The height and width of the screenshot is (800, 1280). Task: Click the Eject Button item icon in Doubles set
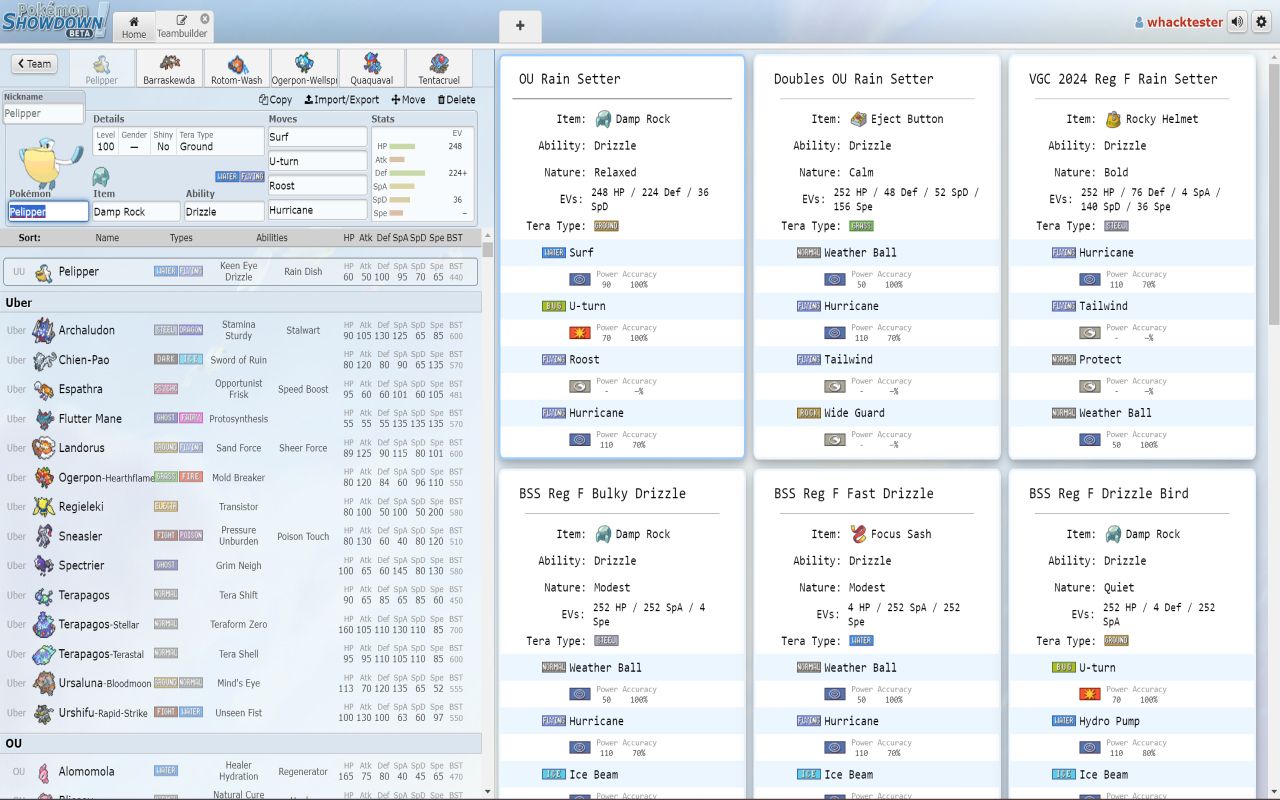(x=858, y=119)
